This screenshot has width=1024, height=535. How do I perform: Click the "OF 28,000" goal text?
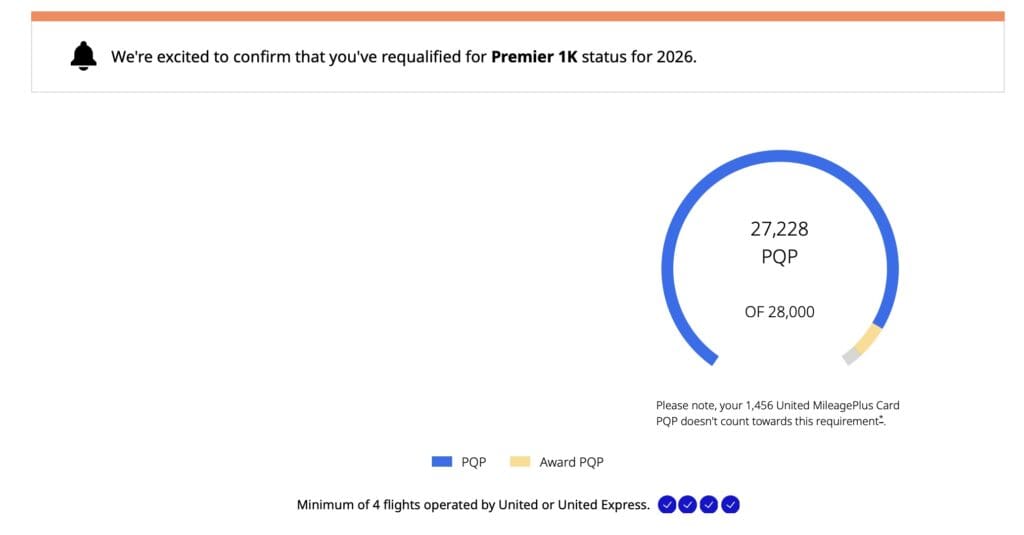779,312
